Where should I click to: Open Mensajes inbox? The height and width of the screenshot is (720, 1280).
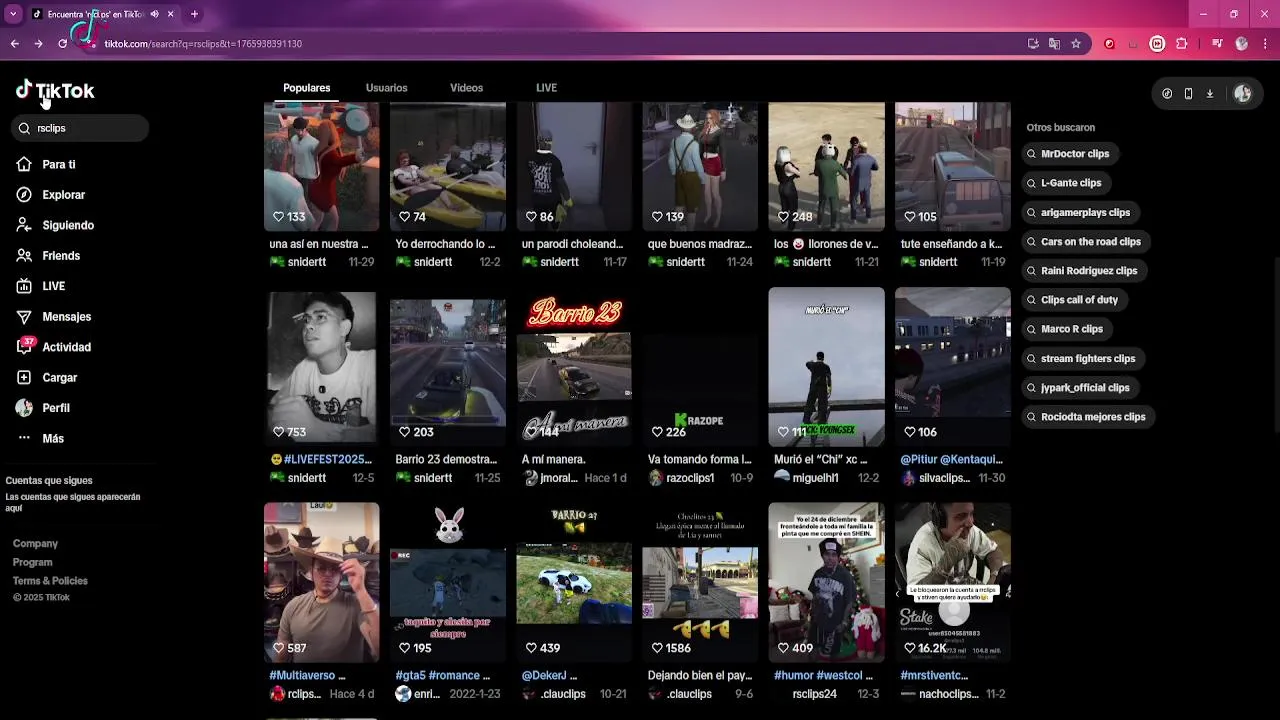53,317
